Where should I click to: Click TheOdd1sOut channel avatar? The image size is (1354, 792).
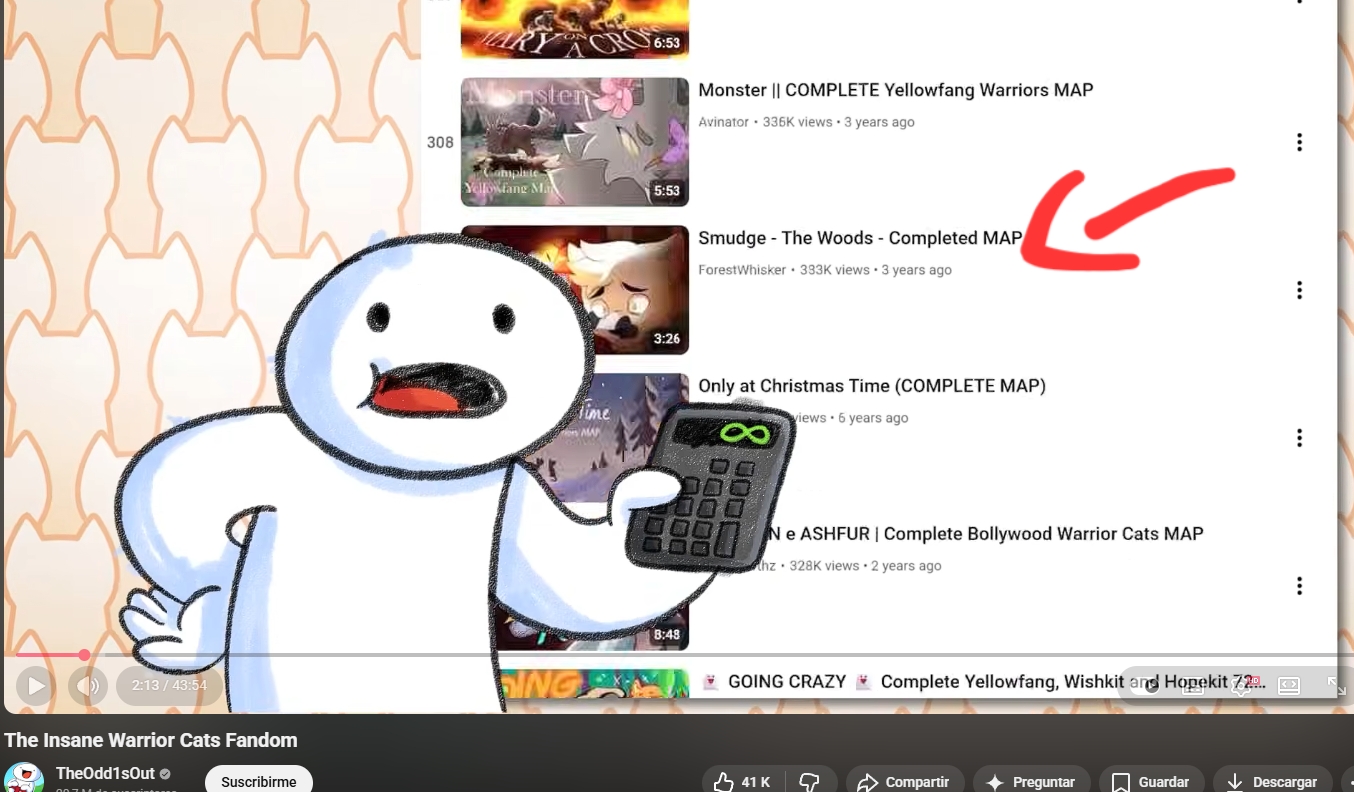pos(24,779)
